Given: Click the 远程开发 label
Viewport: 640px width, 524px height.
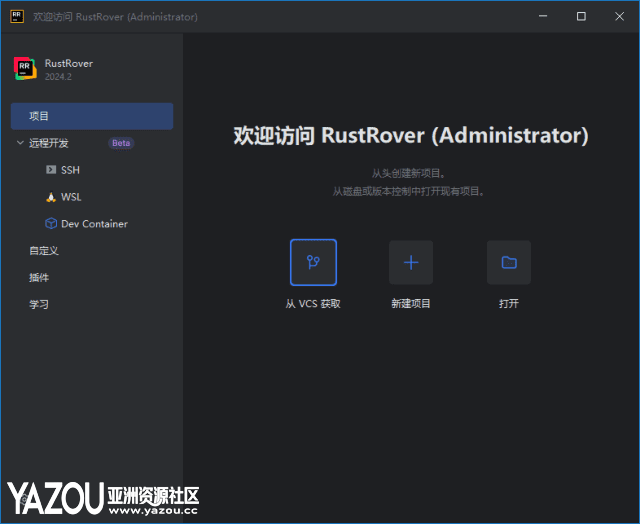Looking at the screenshot, I should pyautogui.click(x=49, y=143).
